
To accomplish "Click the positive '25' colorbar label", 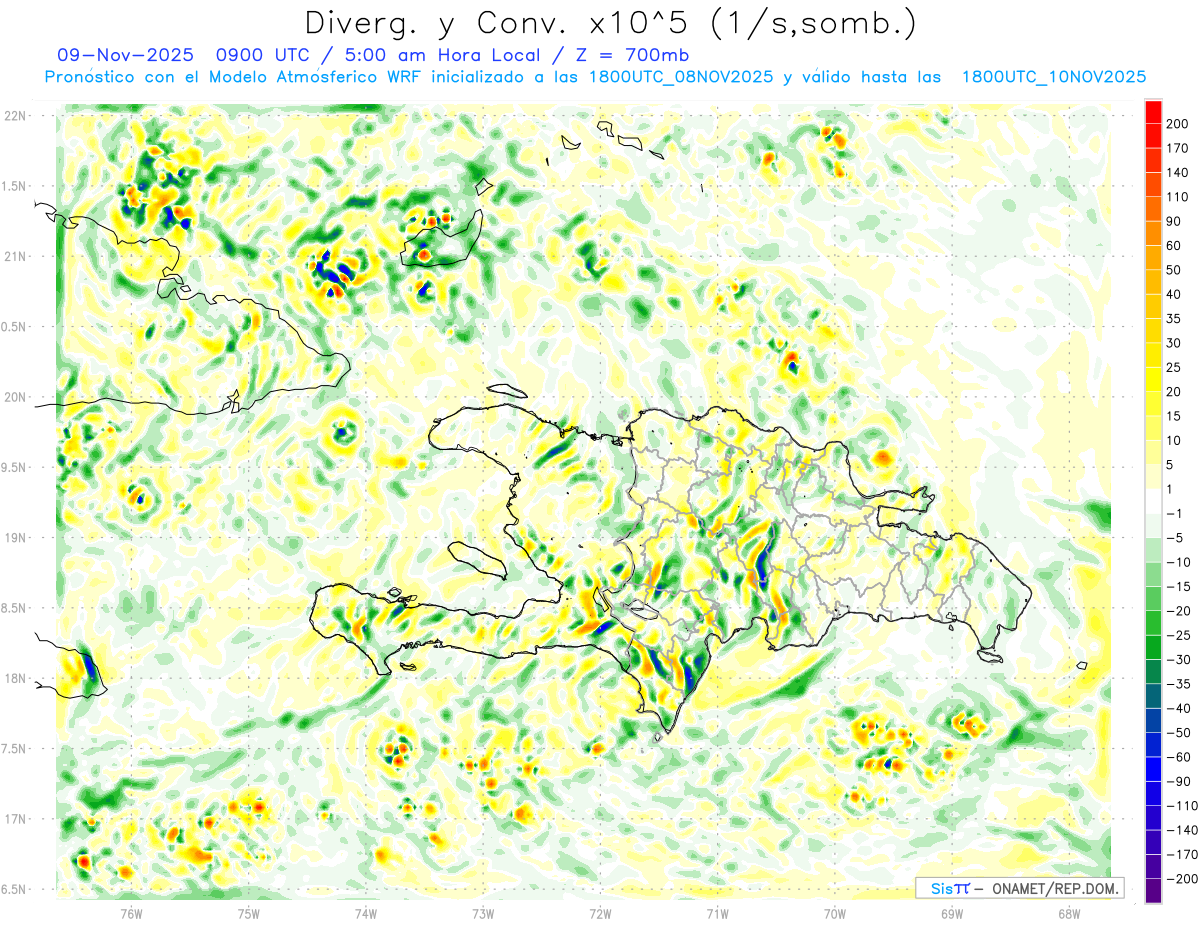I will 1174,367.
